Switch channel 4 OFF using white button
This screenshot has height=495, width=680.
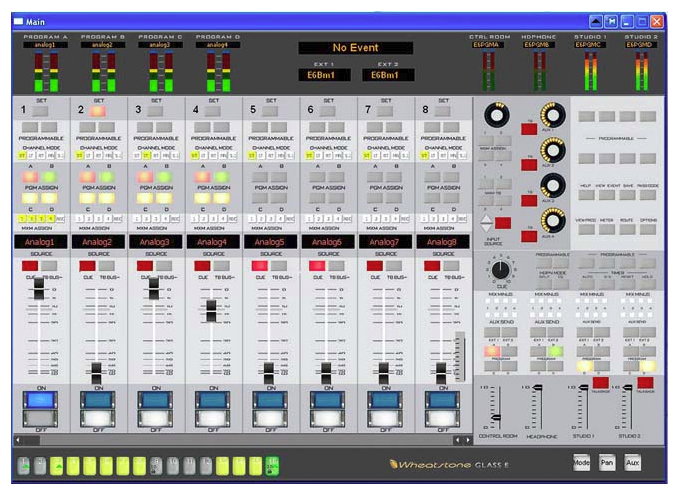coord(212,418)
